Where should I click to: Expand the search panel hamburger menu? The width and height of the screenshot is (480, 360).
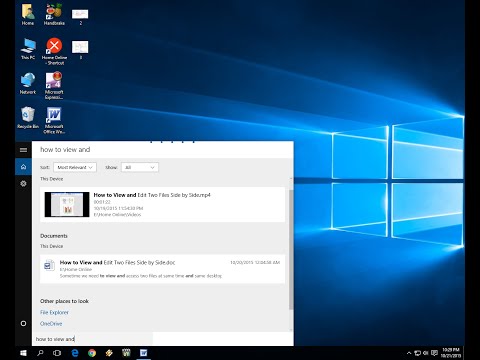[23, 150]
